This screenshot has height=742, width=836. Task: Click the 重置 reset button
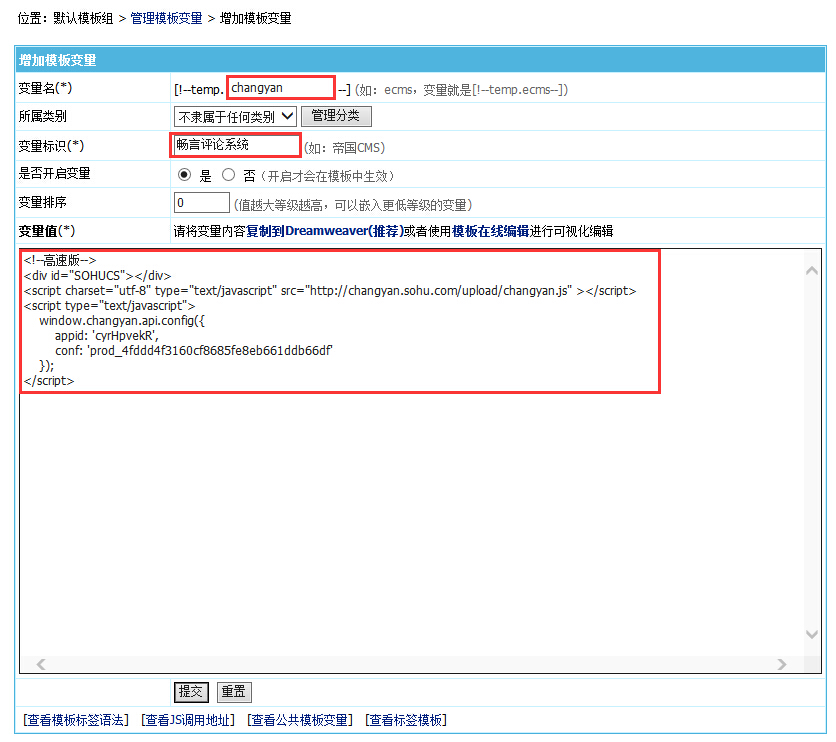(x=234, y=692)
